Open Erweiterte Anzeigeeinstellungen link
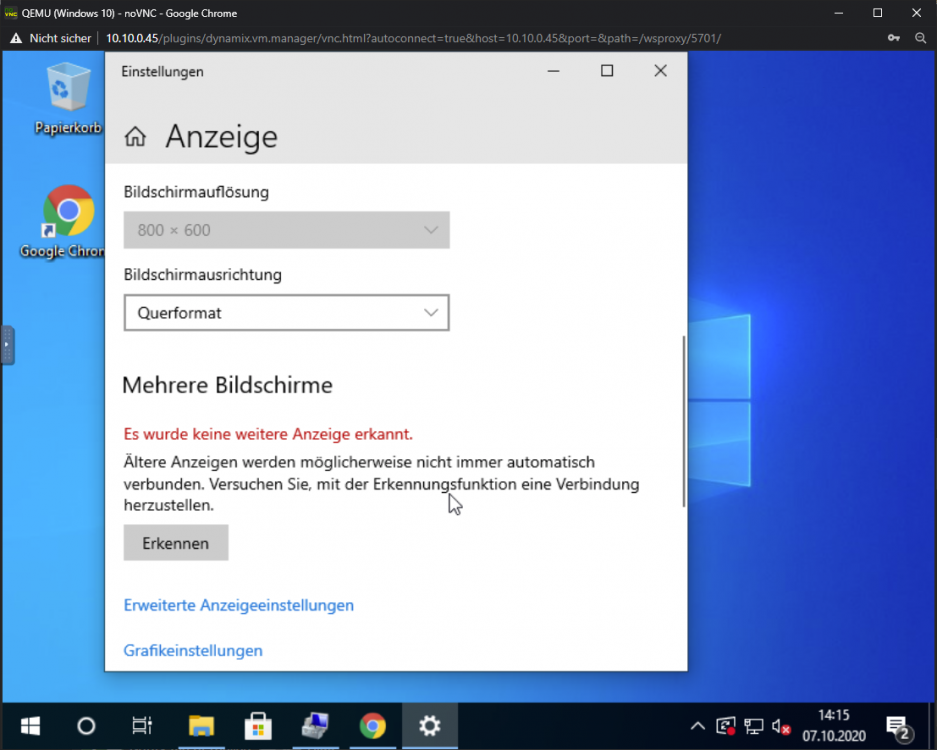 click(x=238, y=605)
